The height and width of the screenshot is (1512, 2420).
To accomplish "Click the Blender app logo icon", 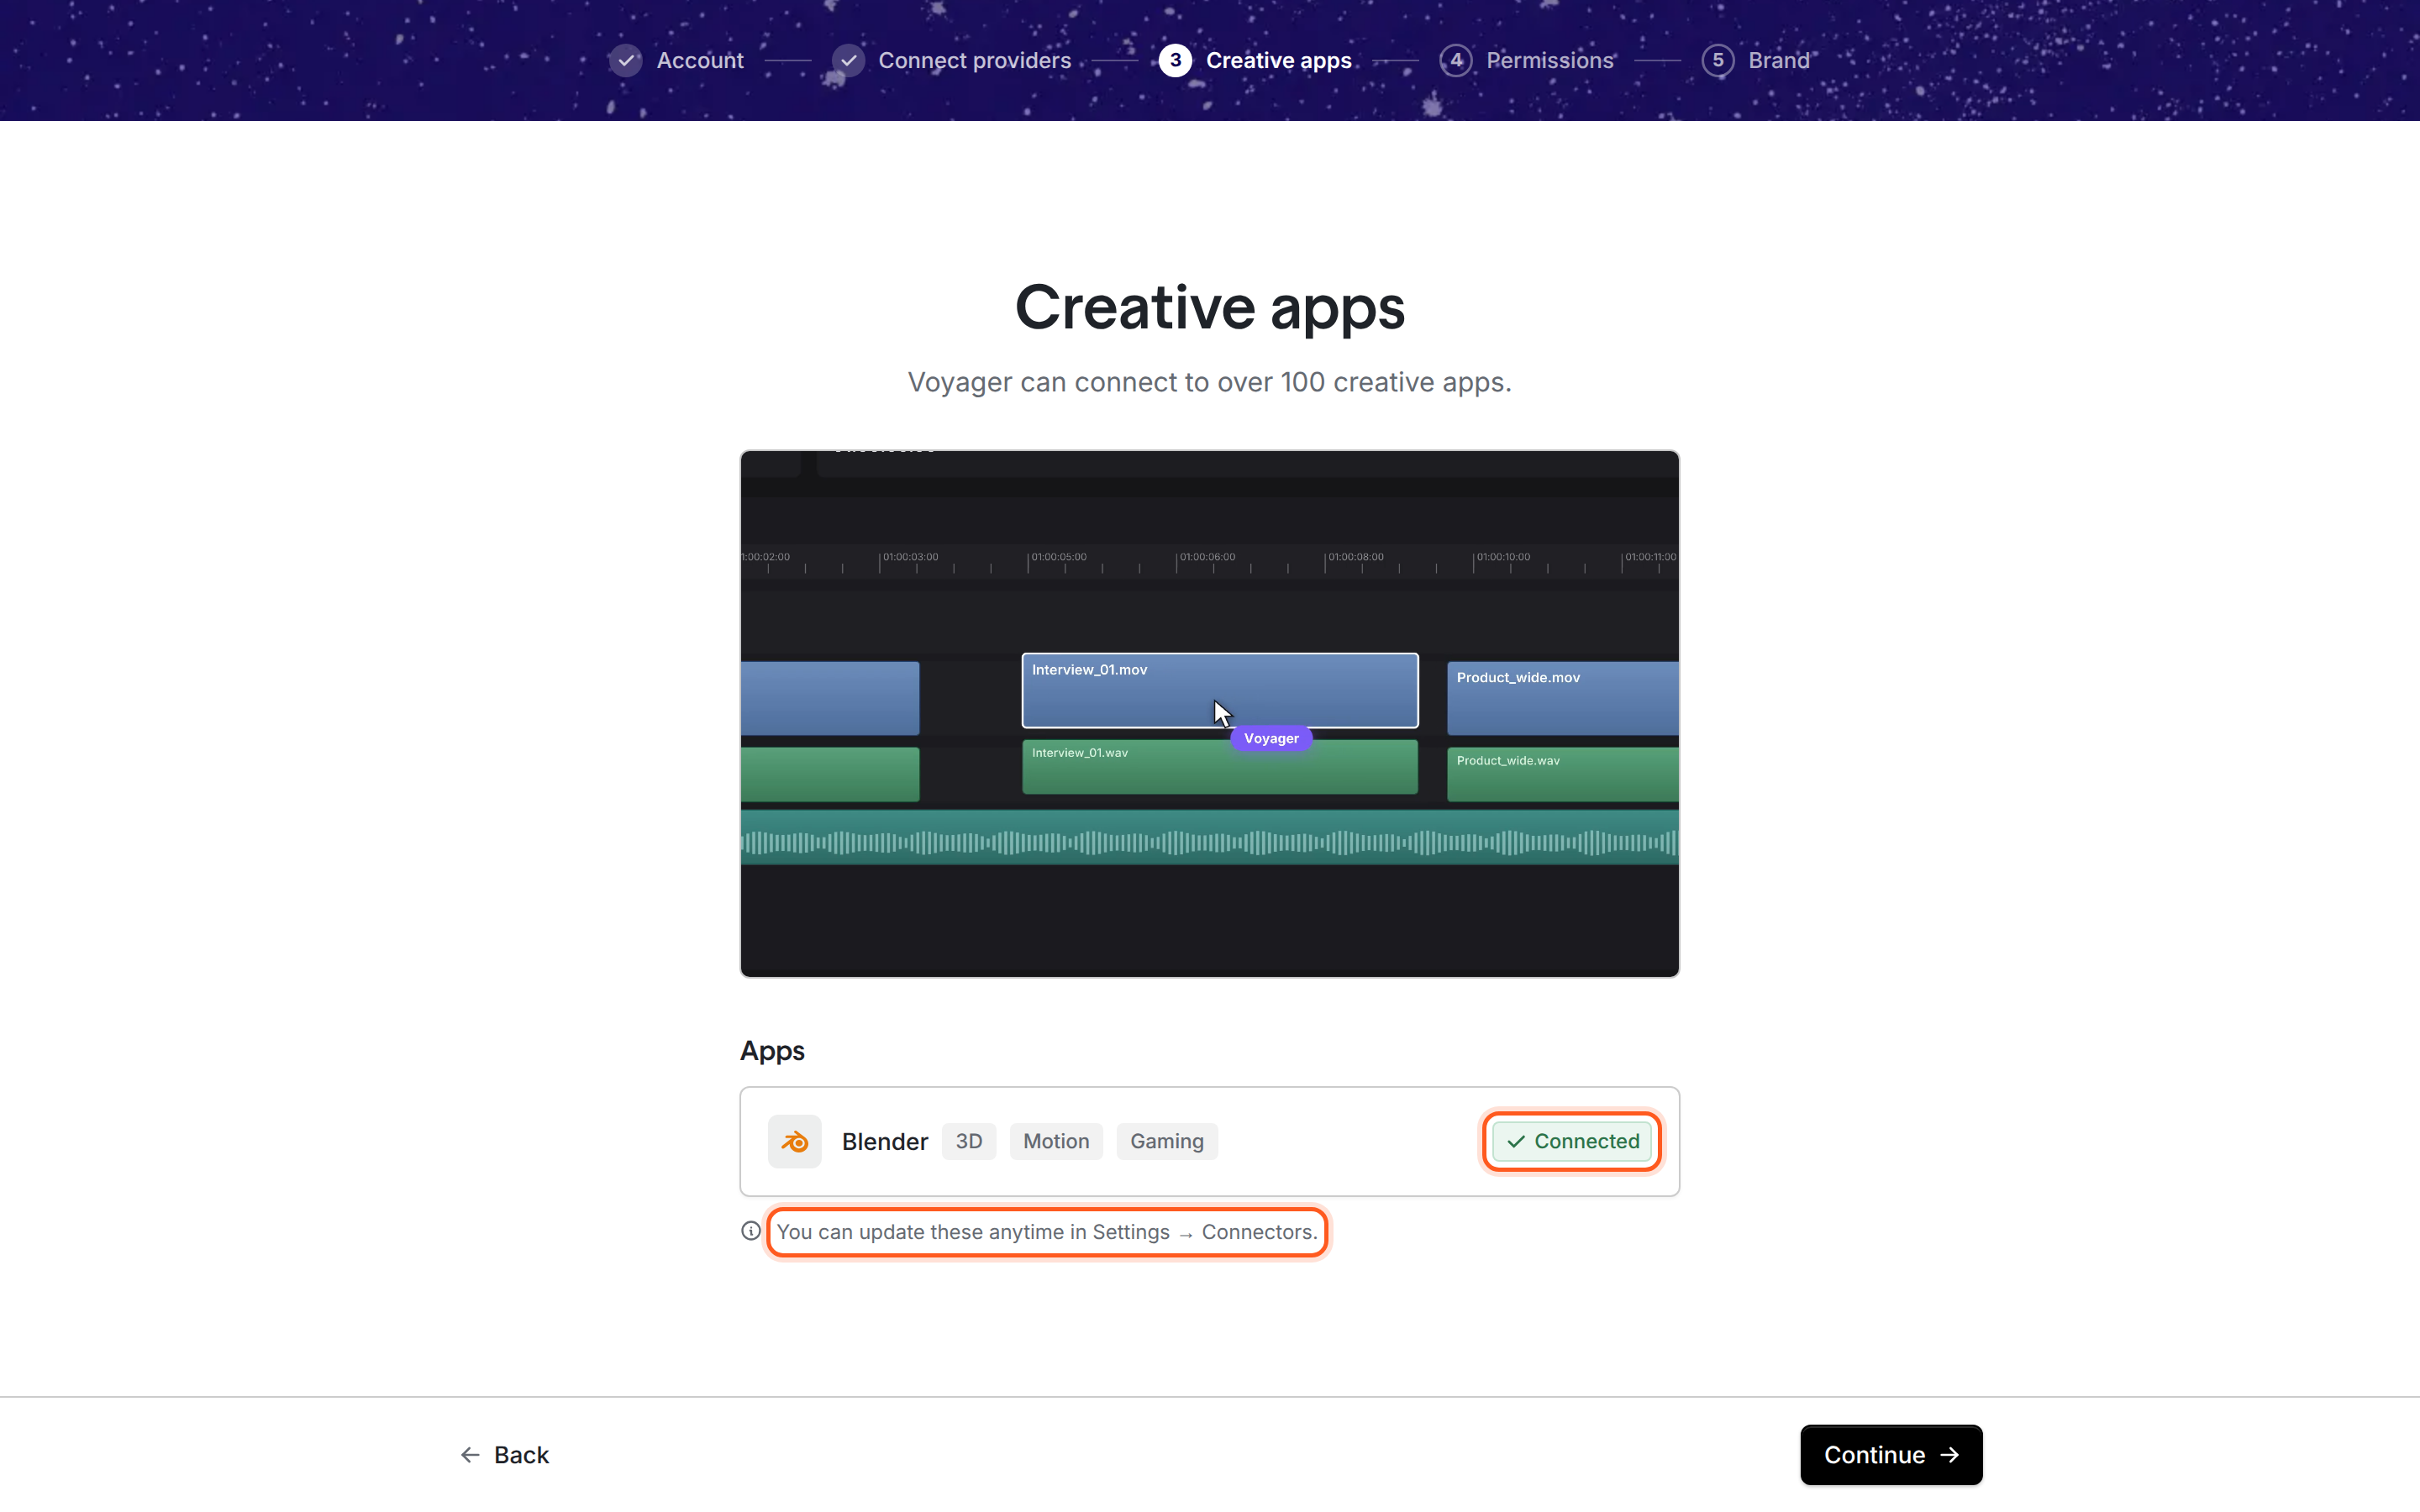I will tap(794, 1141).
